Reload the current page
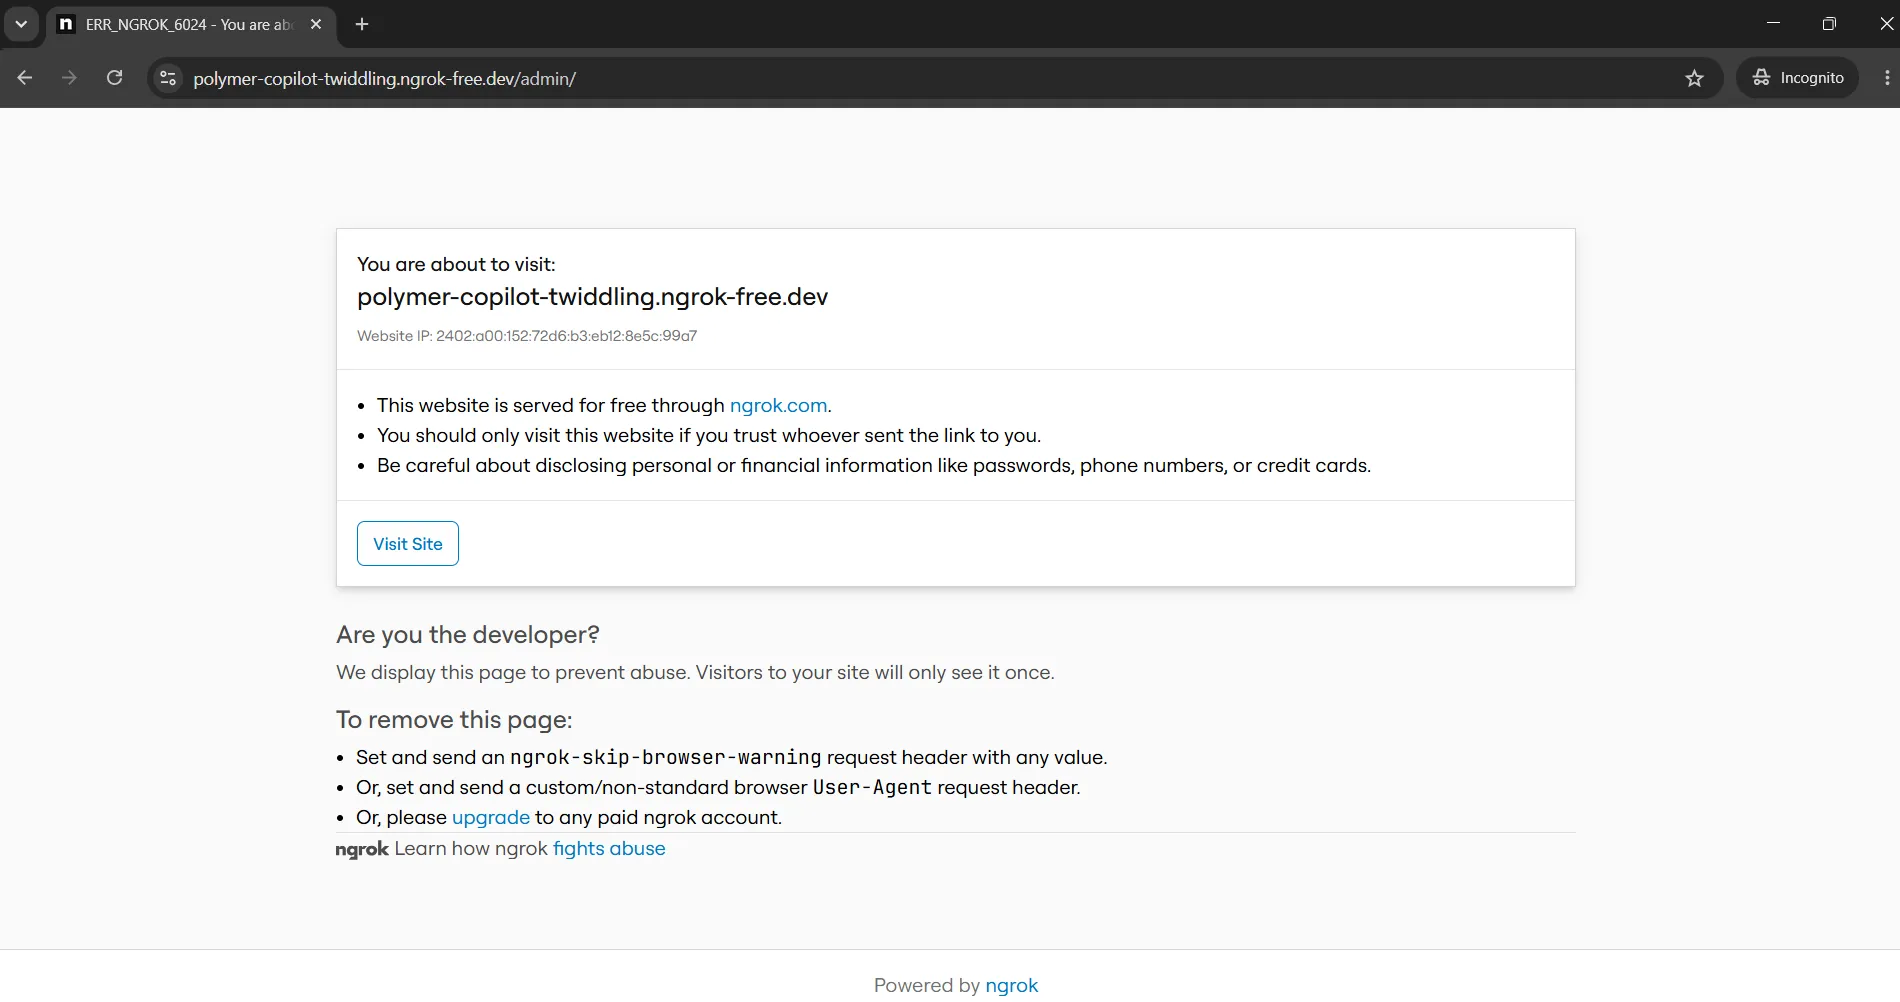Screen dimensions: 1900x1002 115,78
